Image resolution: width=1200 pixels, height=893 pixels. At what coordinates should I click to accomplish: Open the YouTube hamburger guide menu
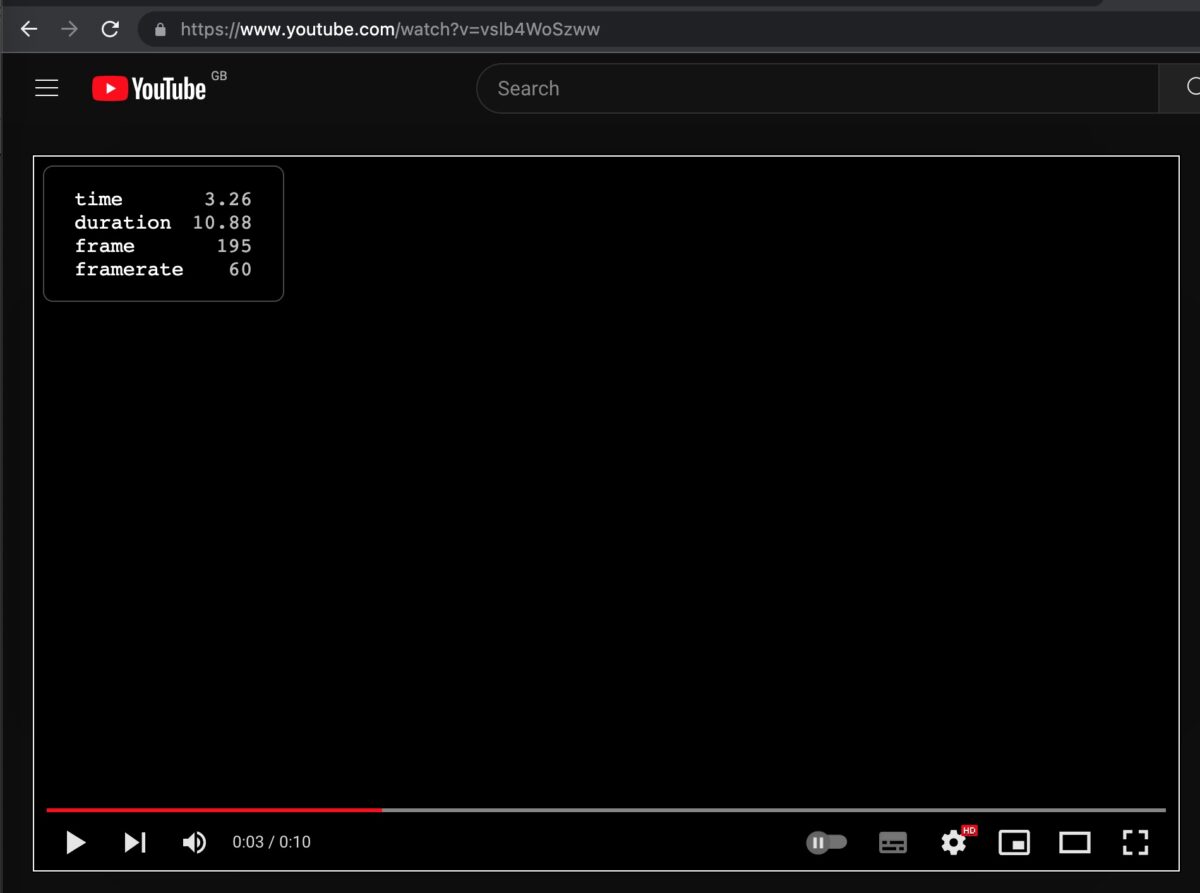point(47,88)
